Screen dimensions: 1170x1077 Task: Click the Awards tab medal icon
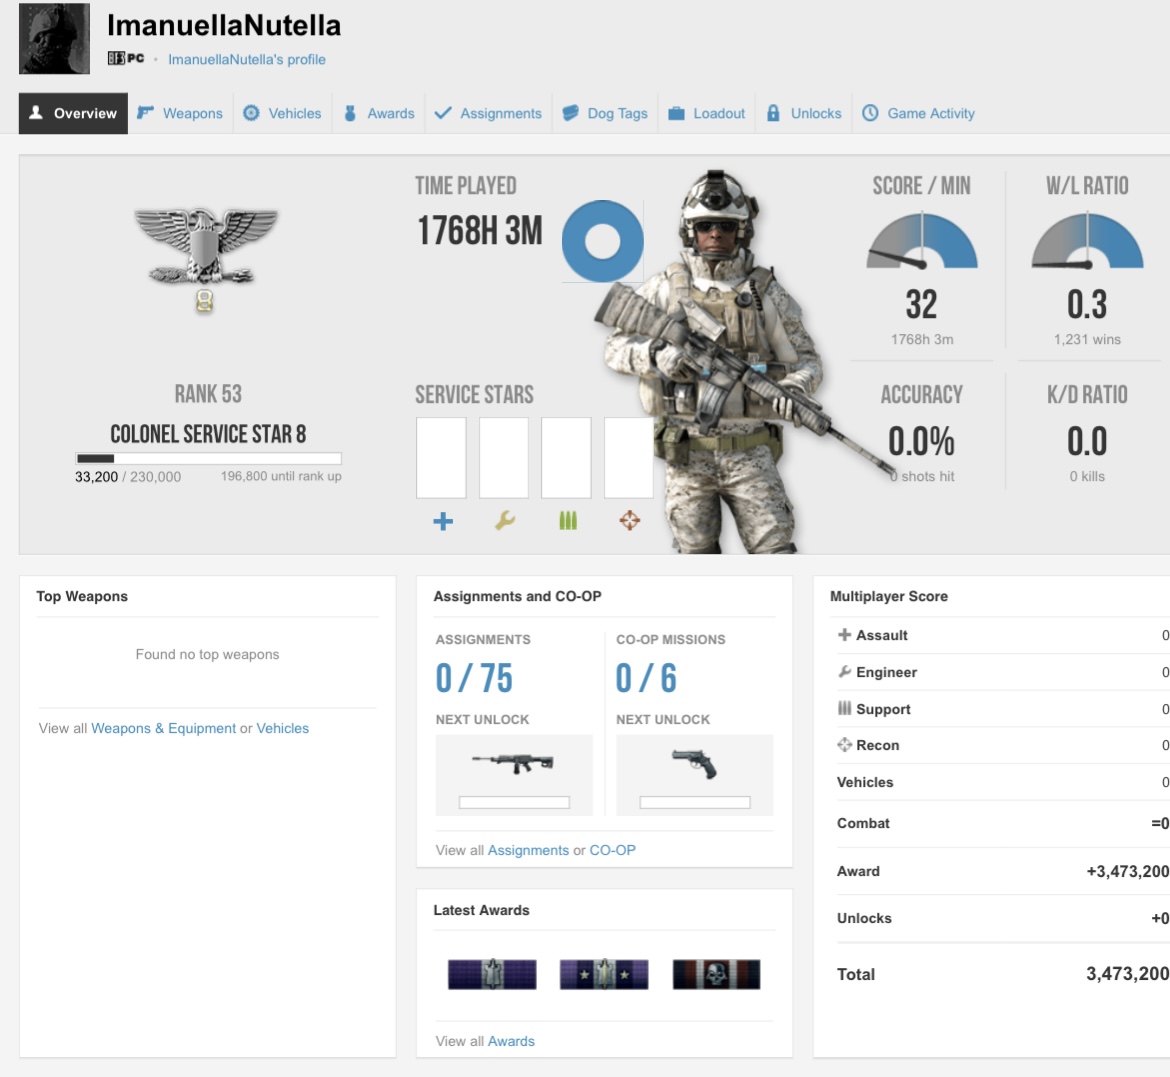[350, 113]
